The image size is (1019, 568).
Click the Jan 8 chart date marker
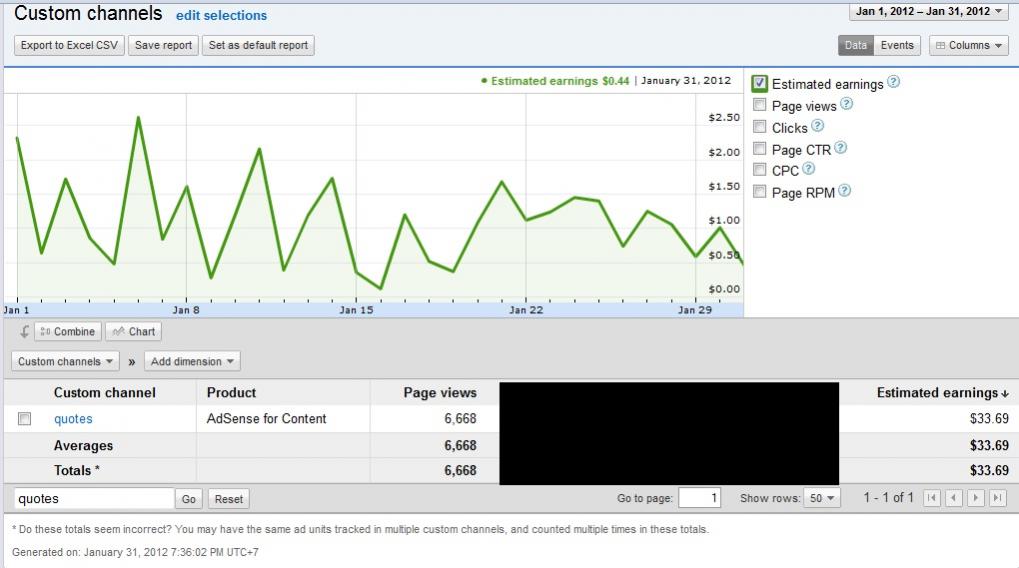(186, 310)
